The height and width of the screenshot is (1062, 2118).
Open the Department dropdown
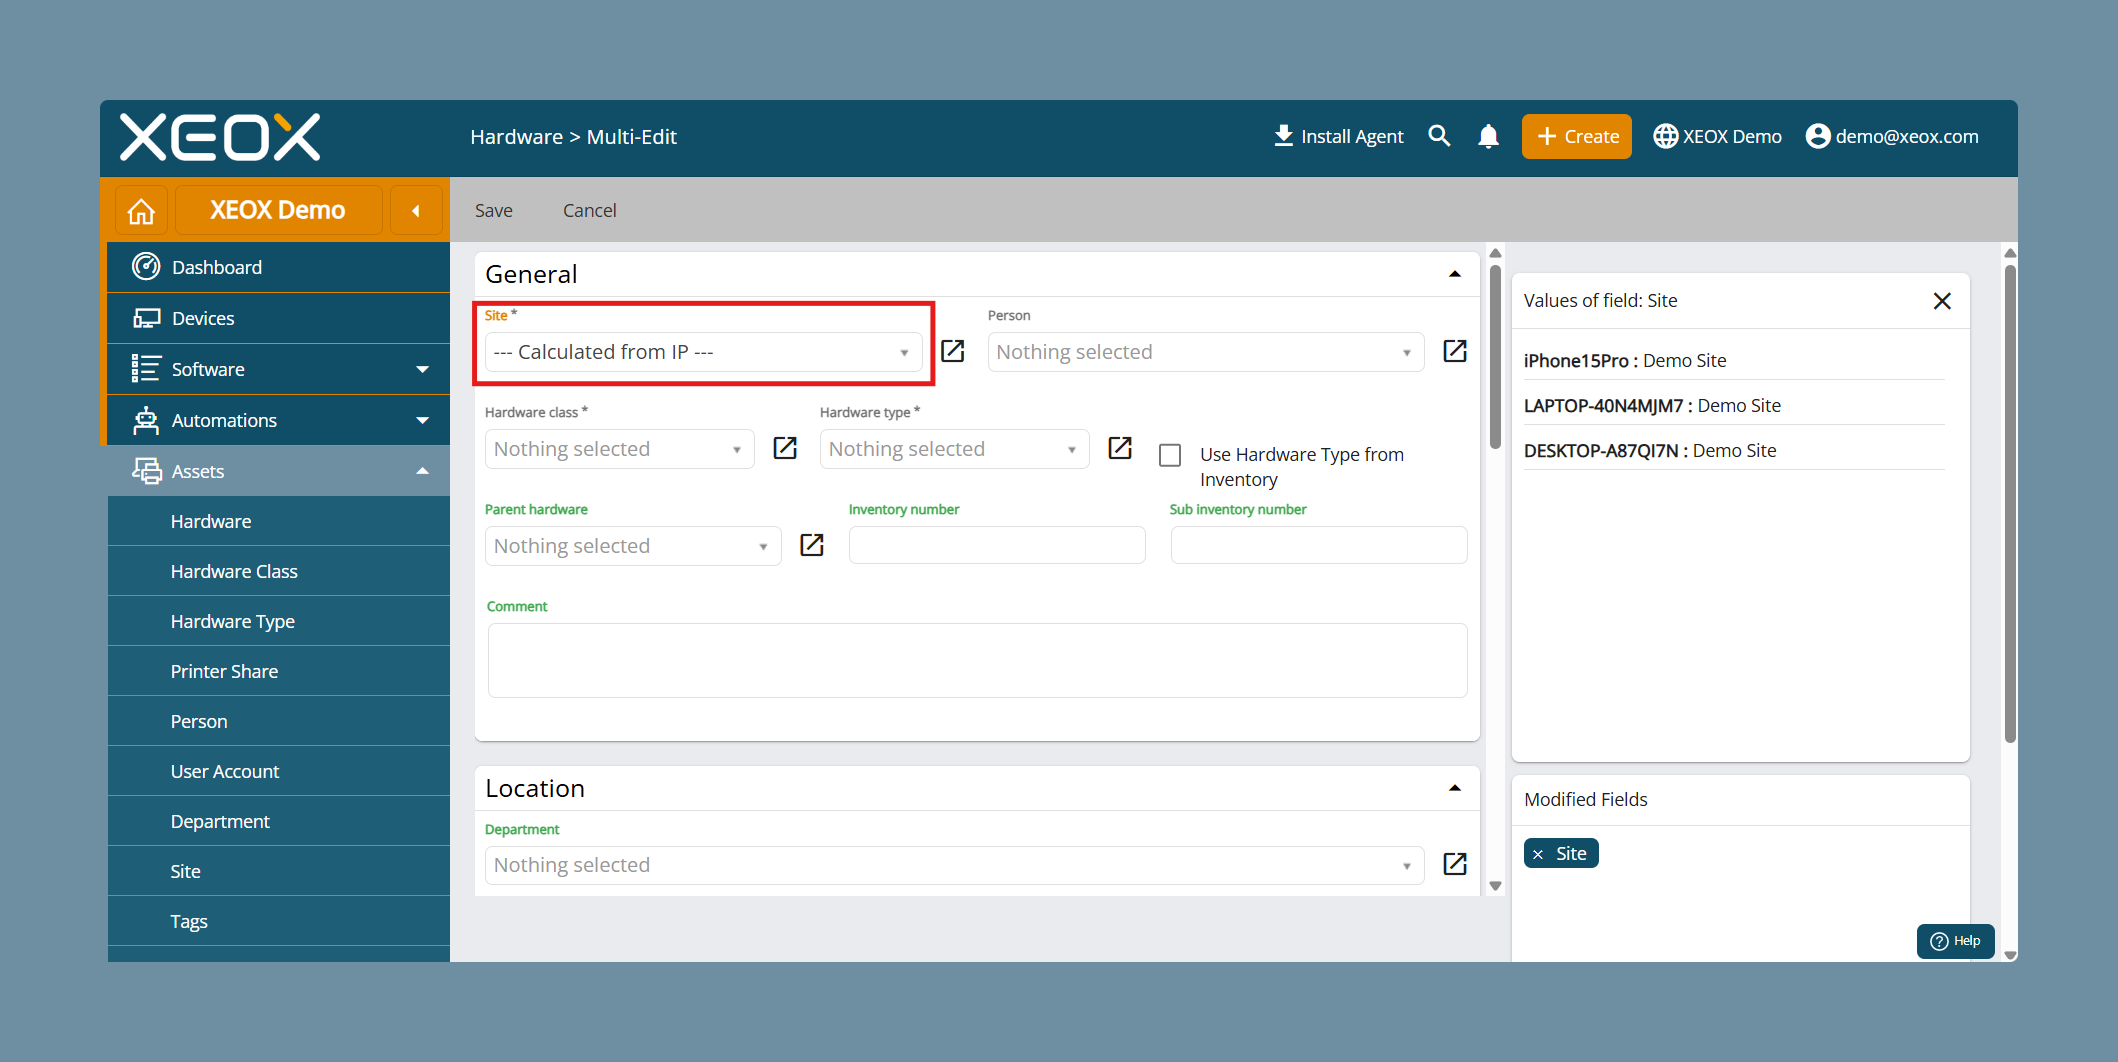point(954,865)
